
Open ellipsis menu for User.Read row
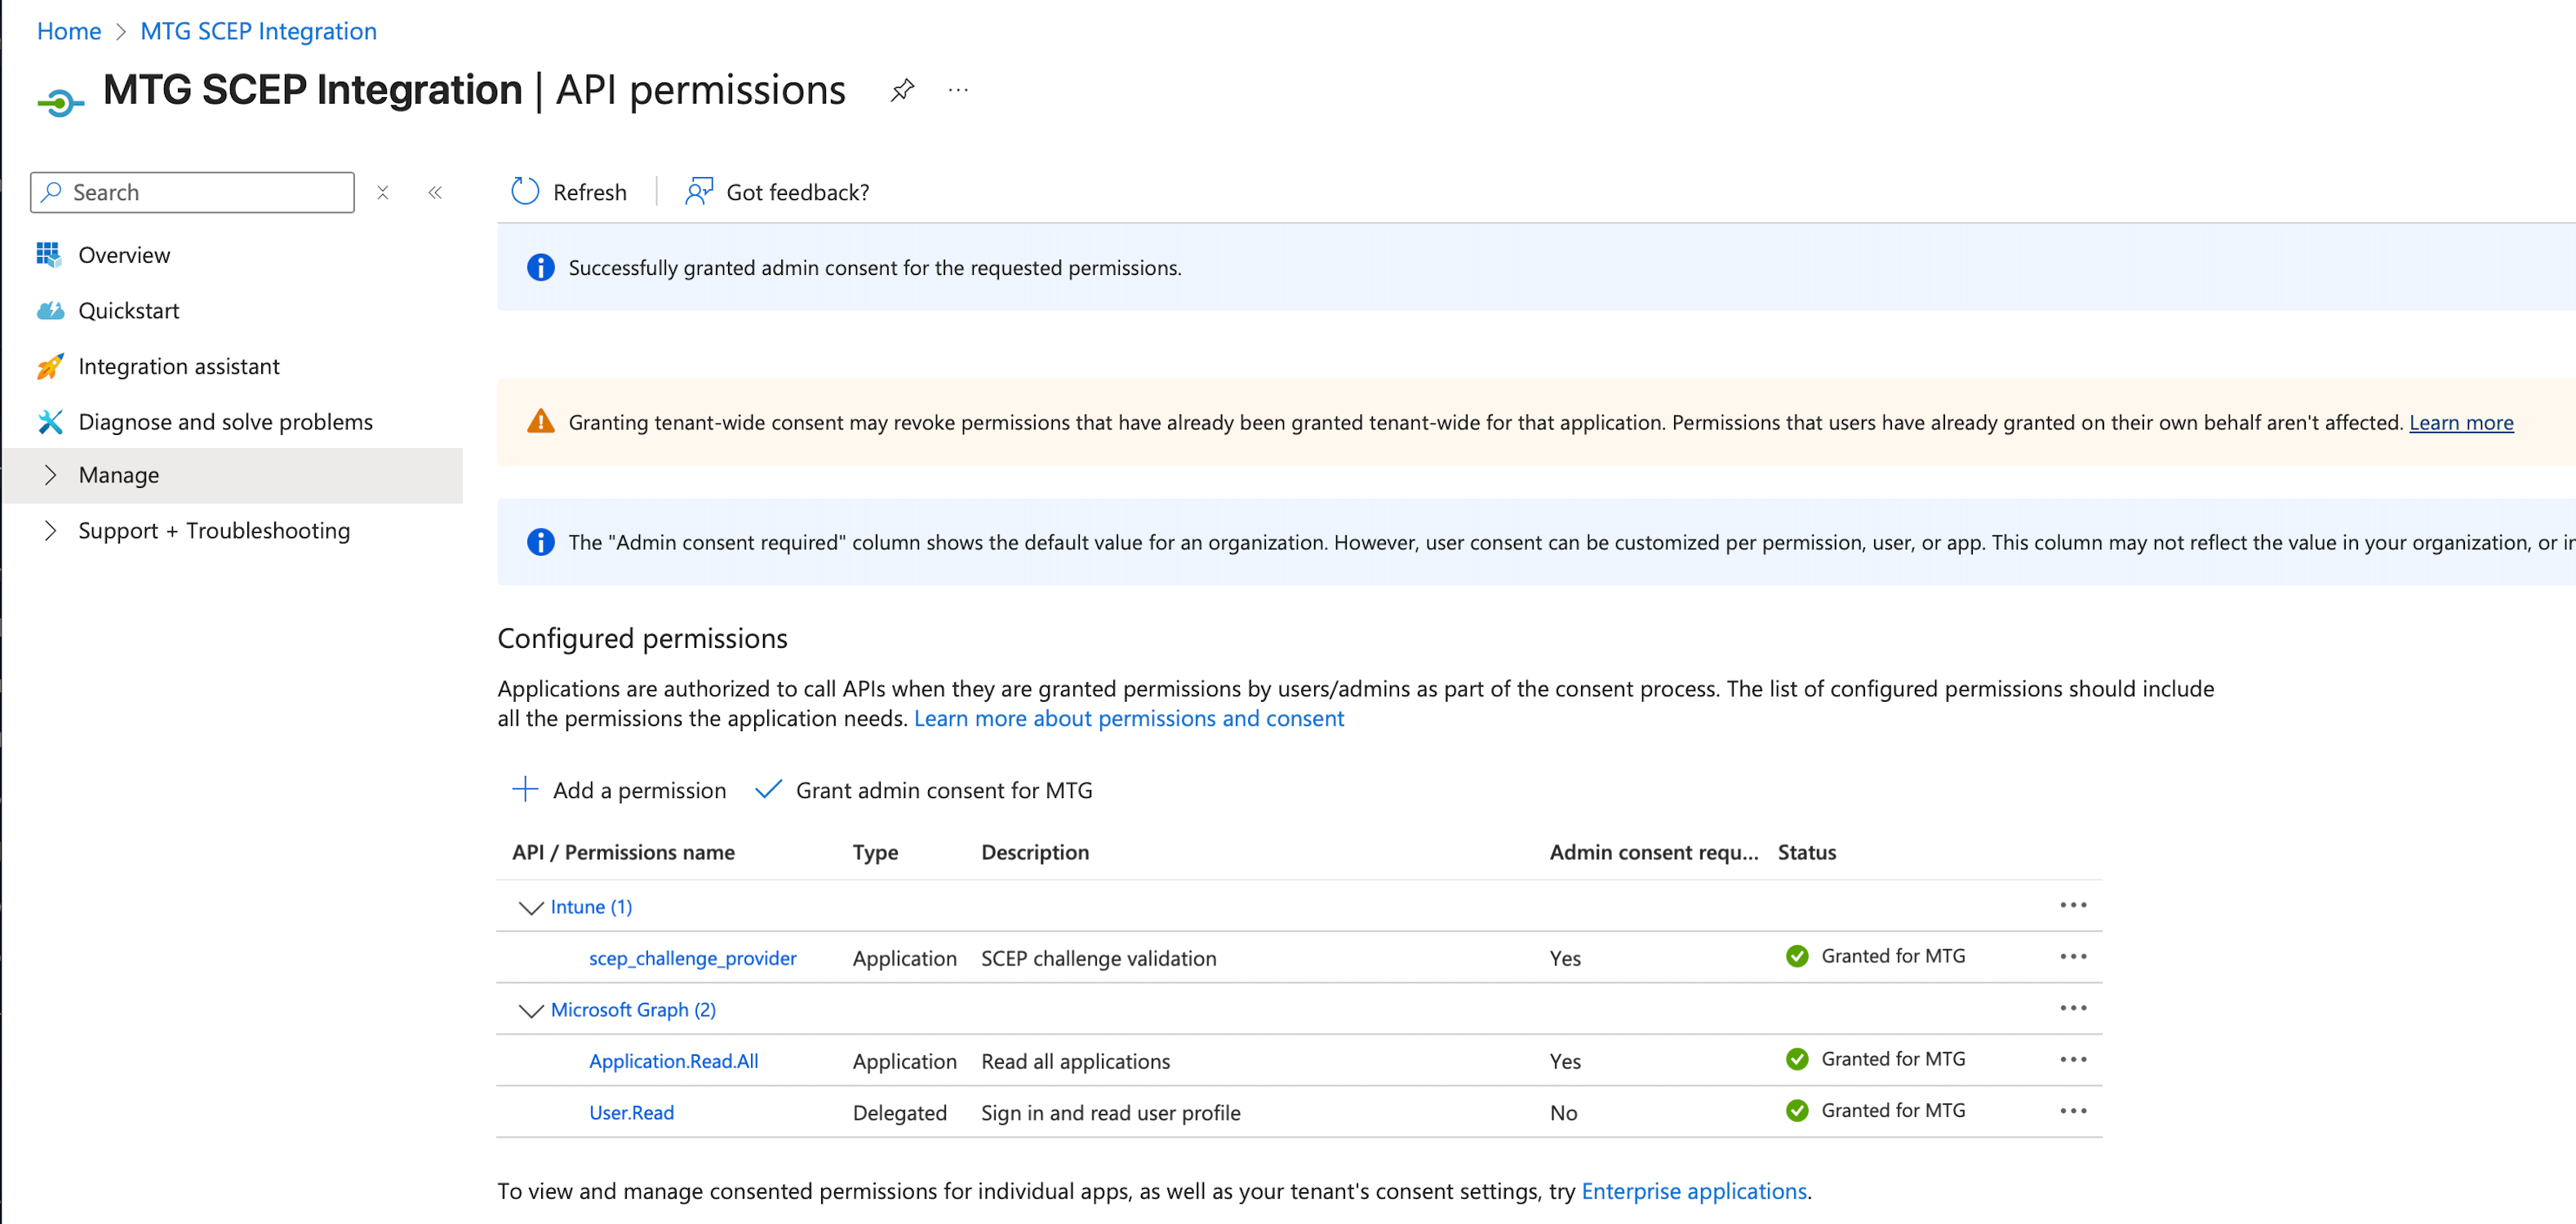coord(2072,1111)
